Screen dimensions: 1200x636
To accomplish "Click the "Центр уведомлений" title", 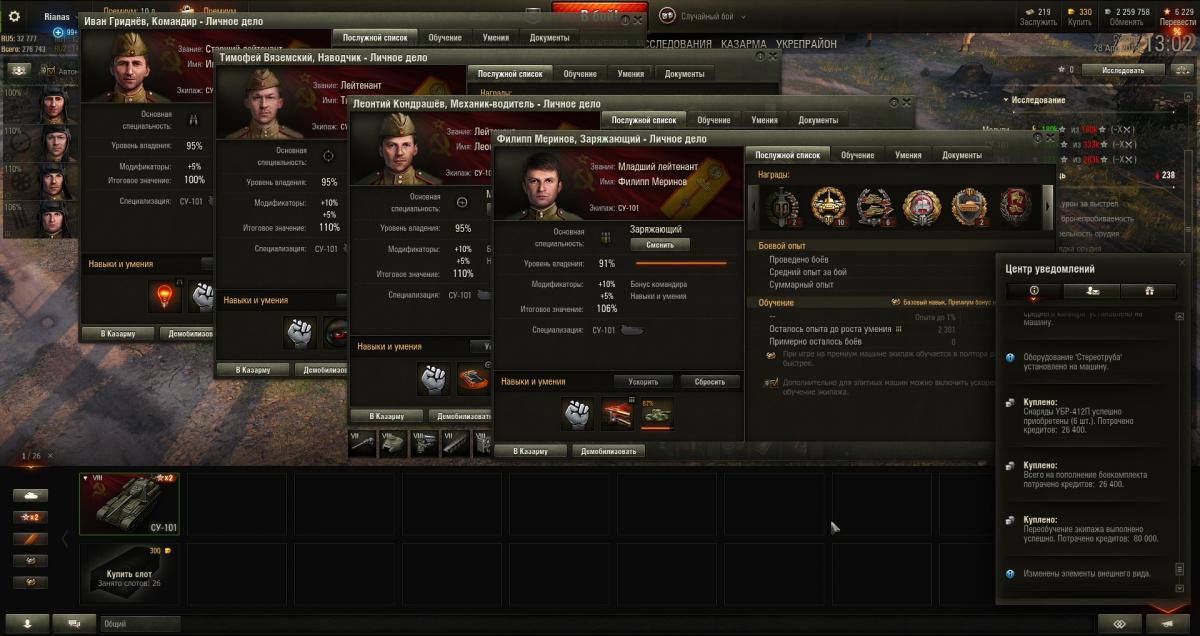I will (1050, 269).
